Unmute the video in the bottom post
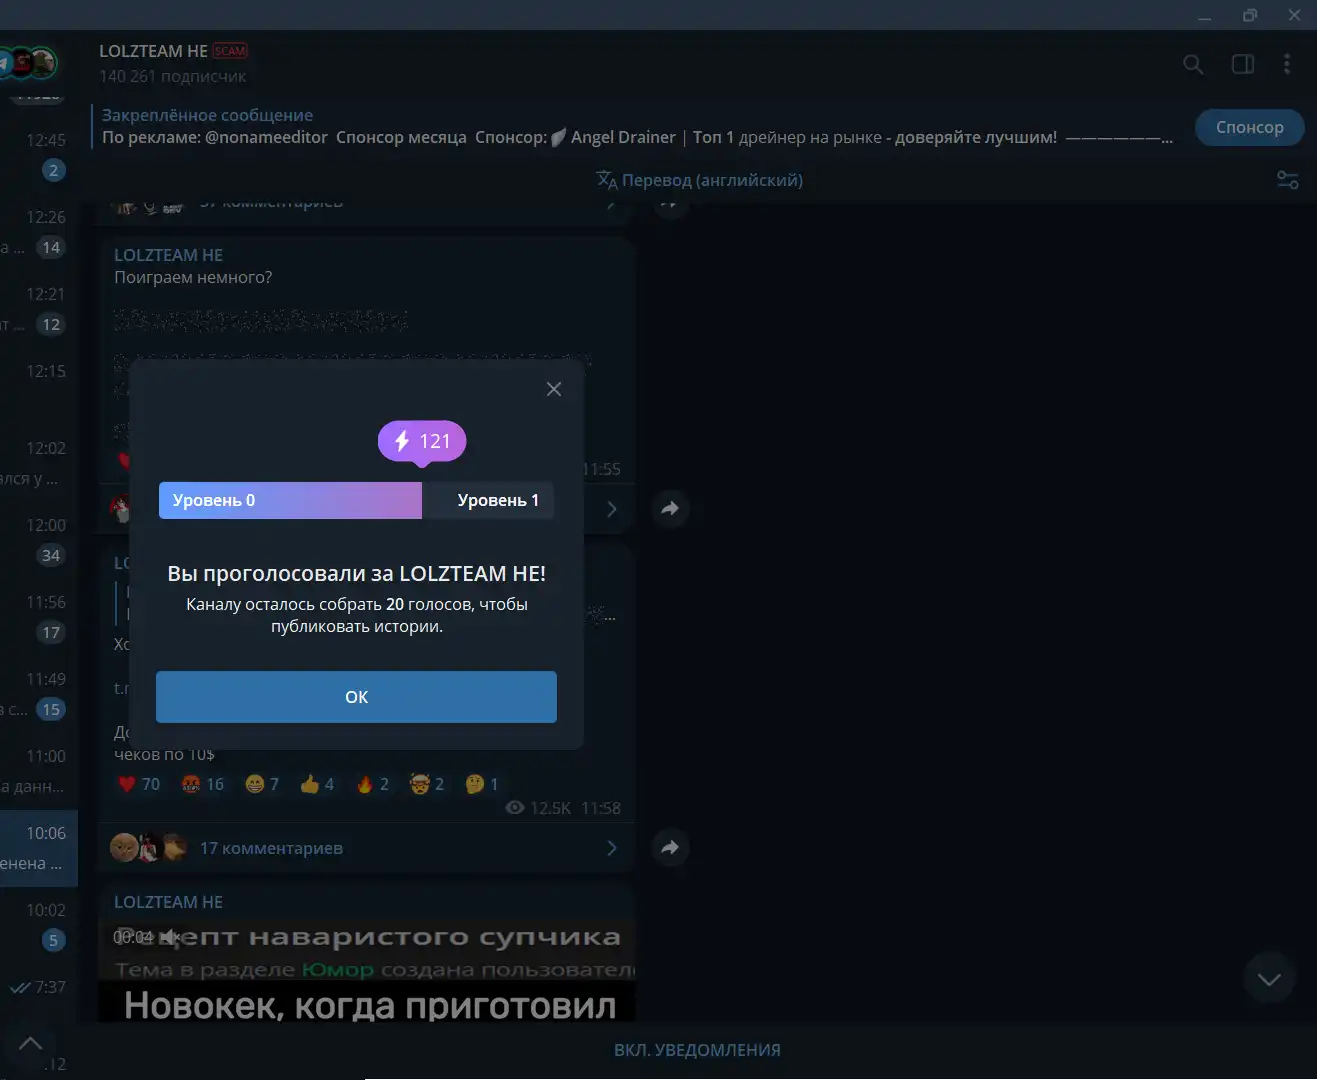This screenshot has height=1080, width=1317. point(171,937)
